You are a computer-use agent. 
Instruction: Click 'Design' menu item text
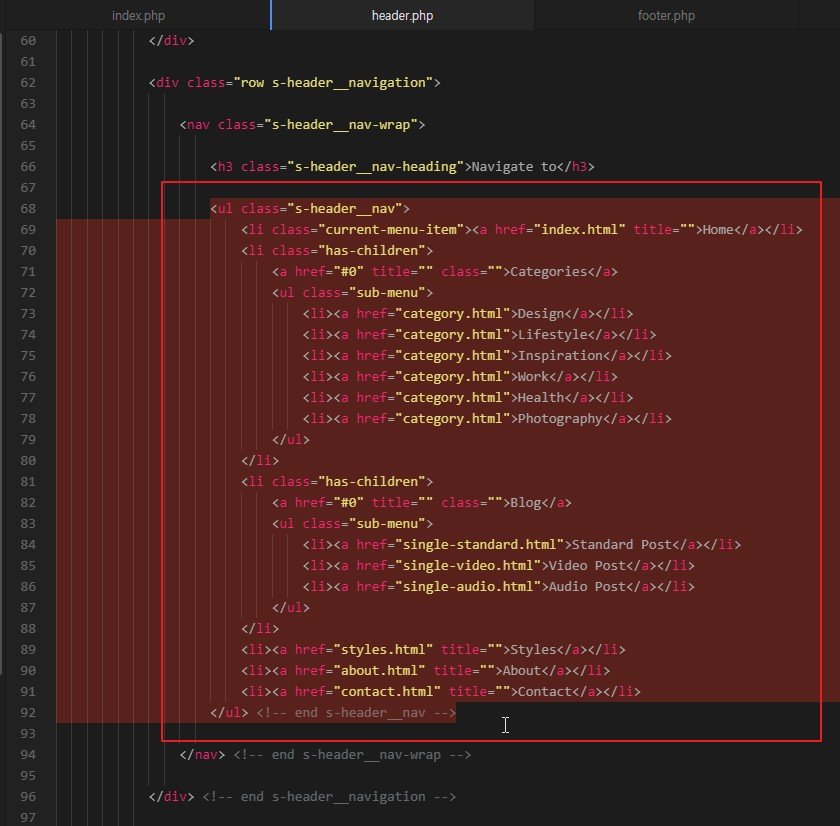point(541,314)
